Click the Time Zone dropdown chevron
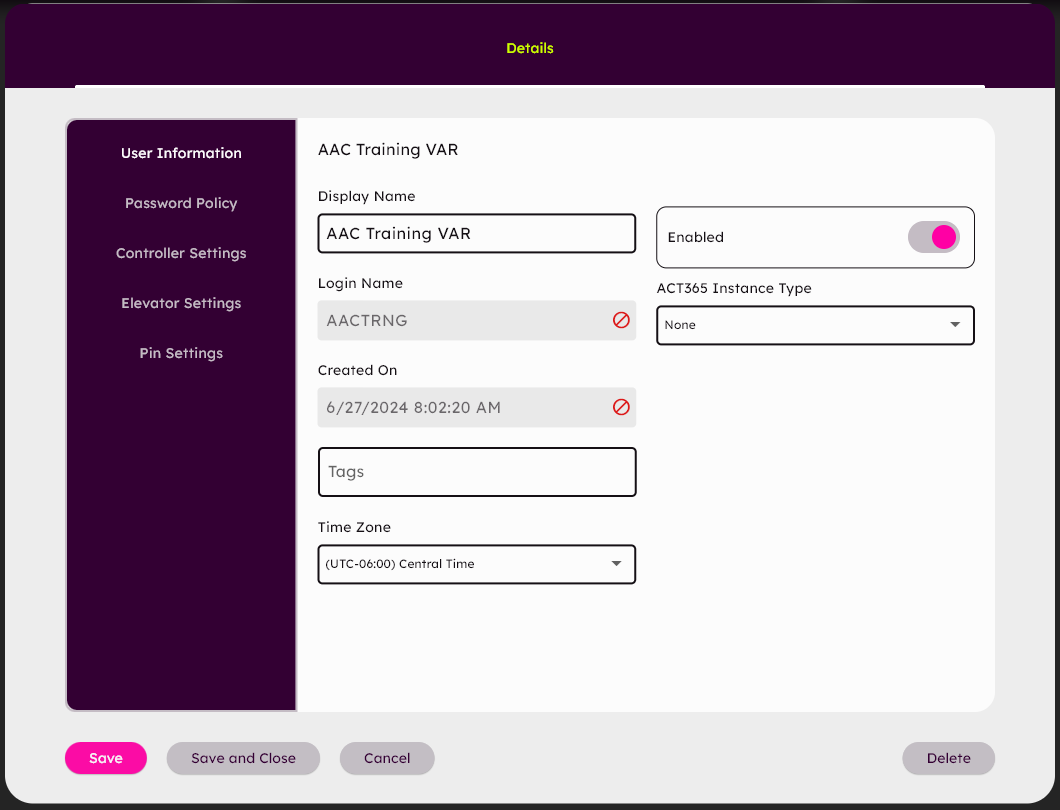Viewport: 1060px width, 810px height. pyautogui.click(x=617, y=564)
